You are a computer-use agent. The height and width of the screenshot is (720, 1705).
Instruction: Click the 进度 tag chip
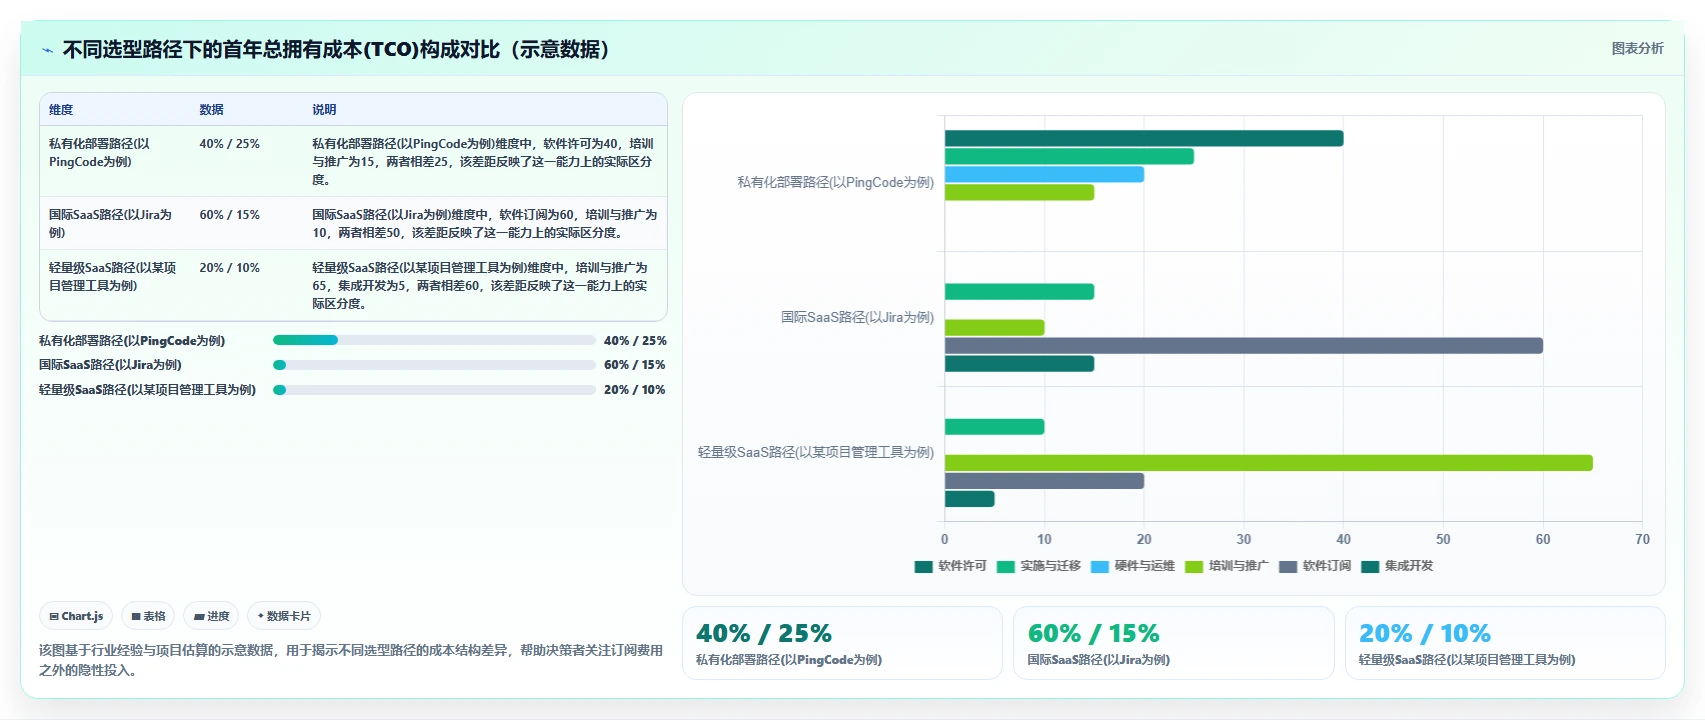[x=212, y=616]
